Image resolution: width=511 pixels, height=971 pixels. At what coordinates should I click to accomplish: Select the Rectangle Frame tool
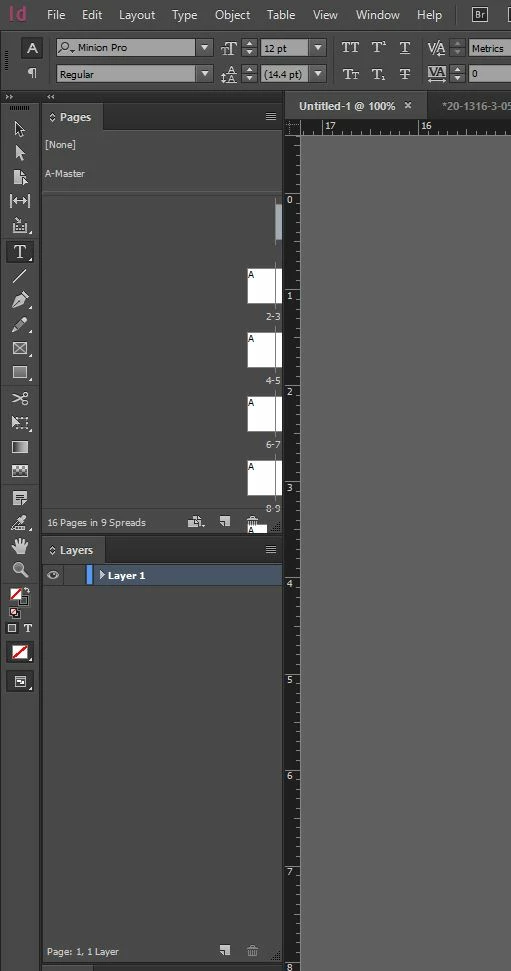20,348
